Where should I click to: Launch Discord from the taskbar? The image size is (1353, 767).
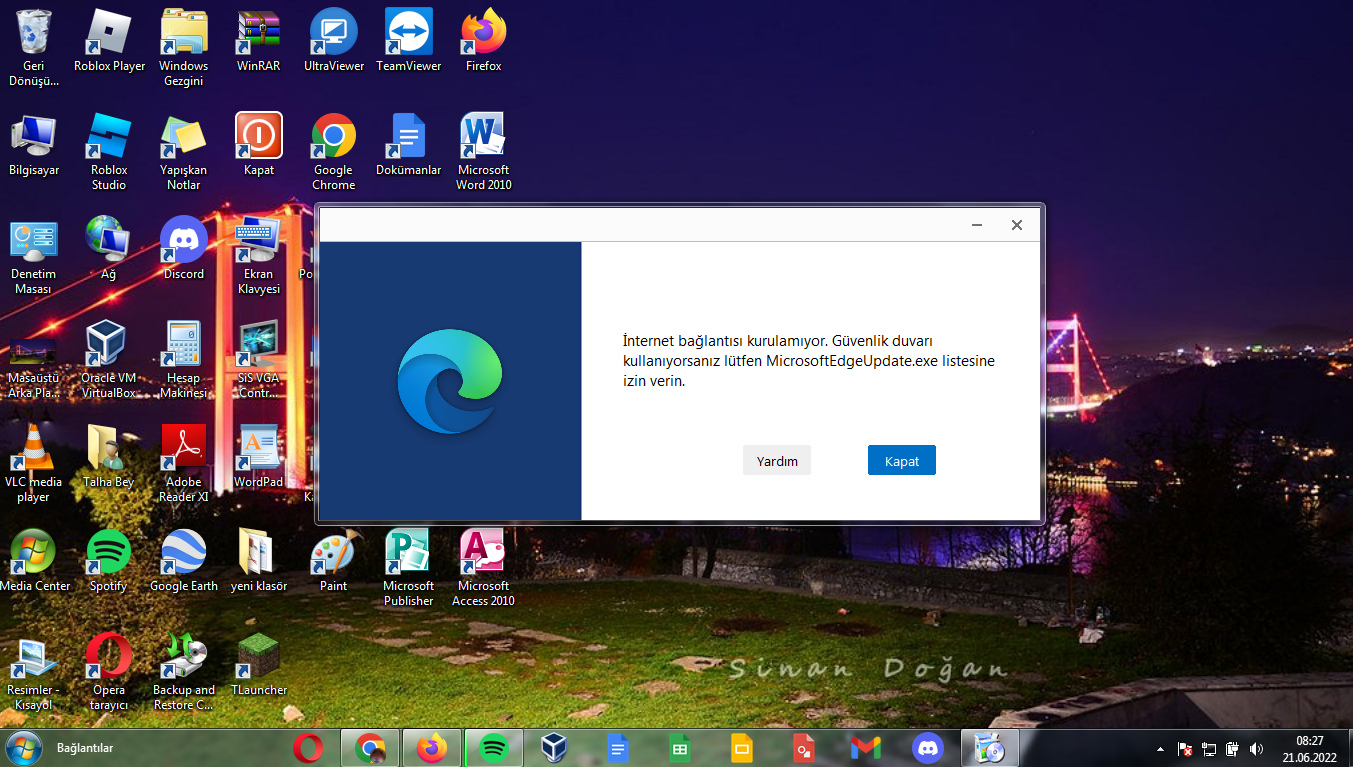[928, 748]
